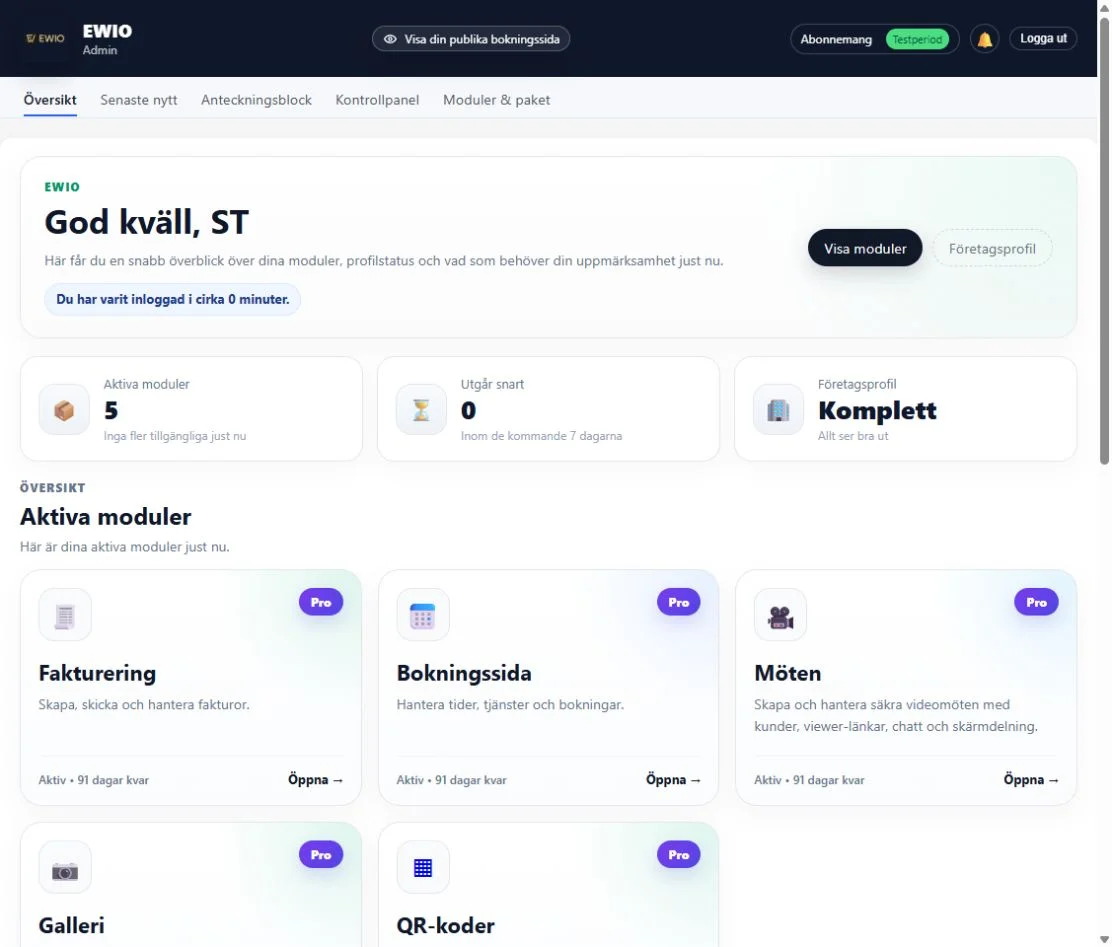The image size is (1112, 947).
Task: Click the Visa moduler button
Action: (x=865, y=248)
